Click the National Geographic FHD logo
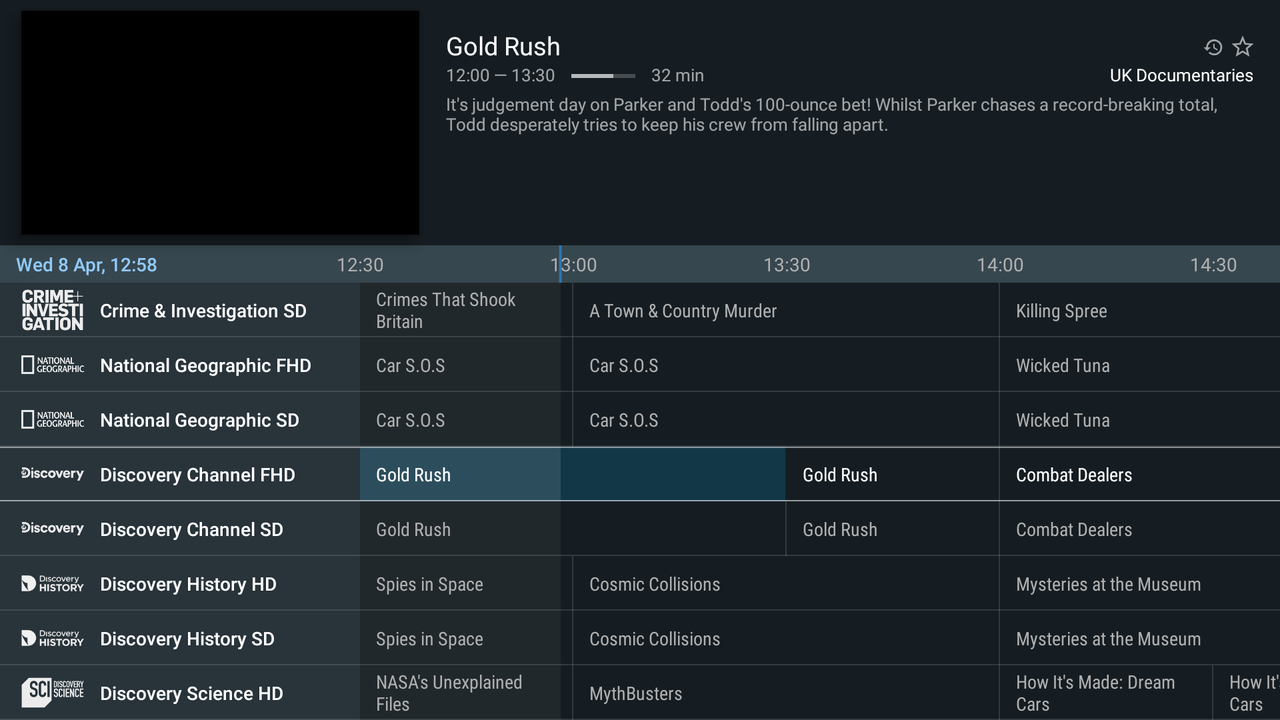Viewport: 1280px width, 720px height. 53,365
